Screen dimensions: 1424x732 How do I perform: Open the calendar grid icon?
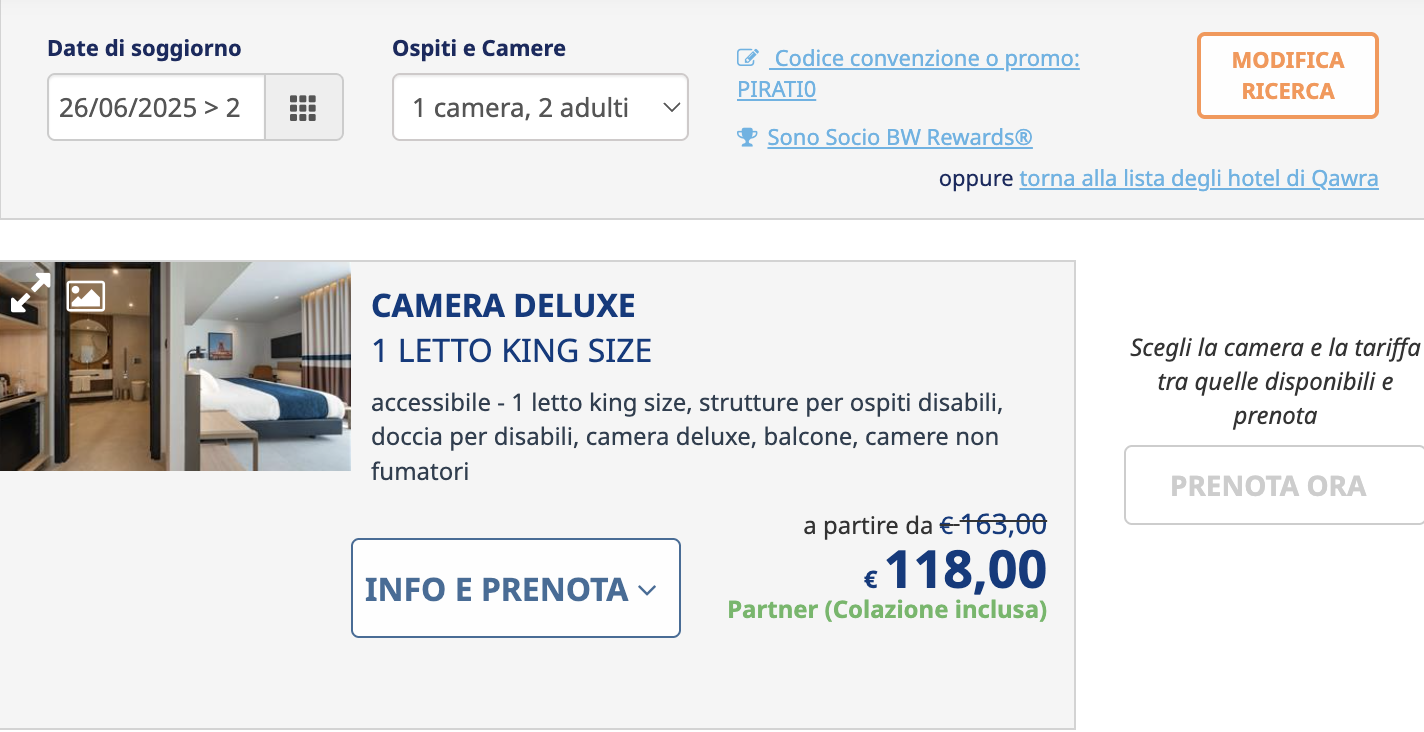[303, 107]
